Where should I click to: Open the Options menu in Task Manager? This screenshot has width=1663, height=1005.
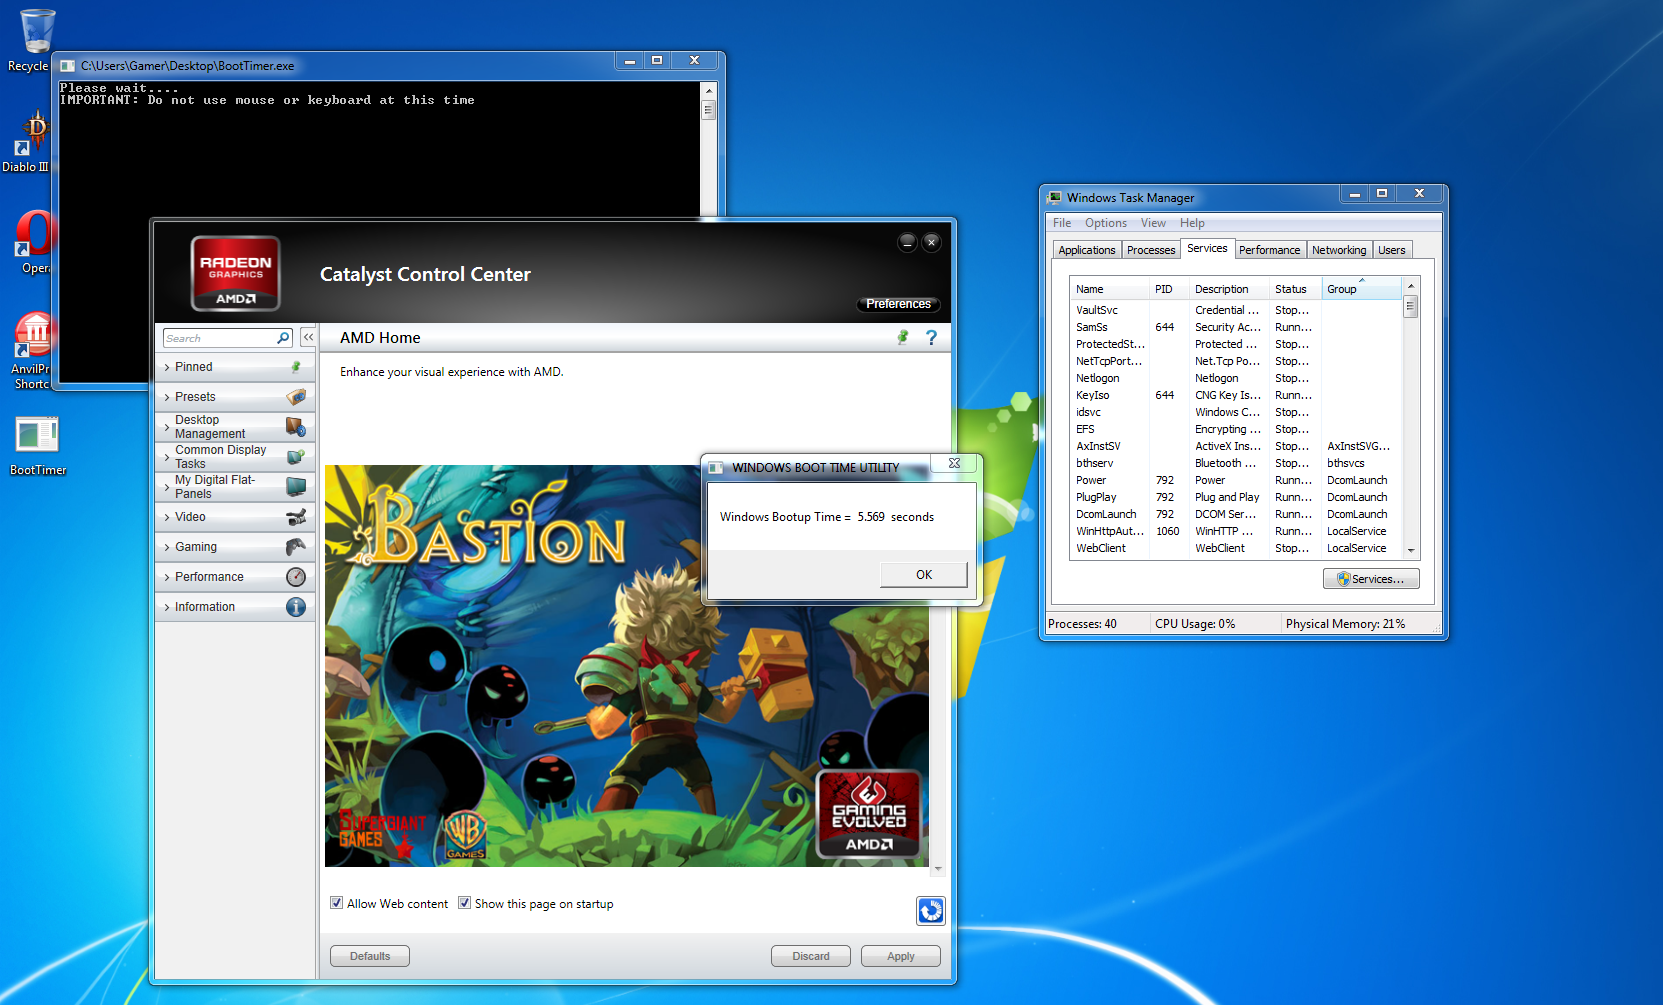tap(1106, 223)
